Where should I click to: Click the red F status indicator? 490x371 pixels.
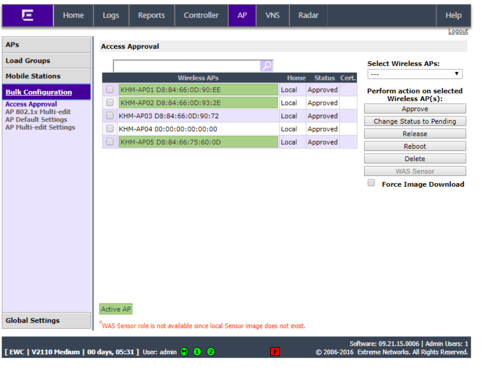coord(275,352)
